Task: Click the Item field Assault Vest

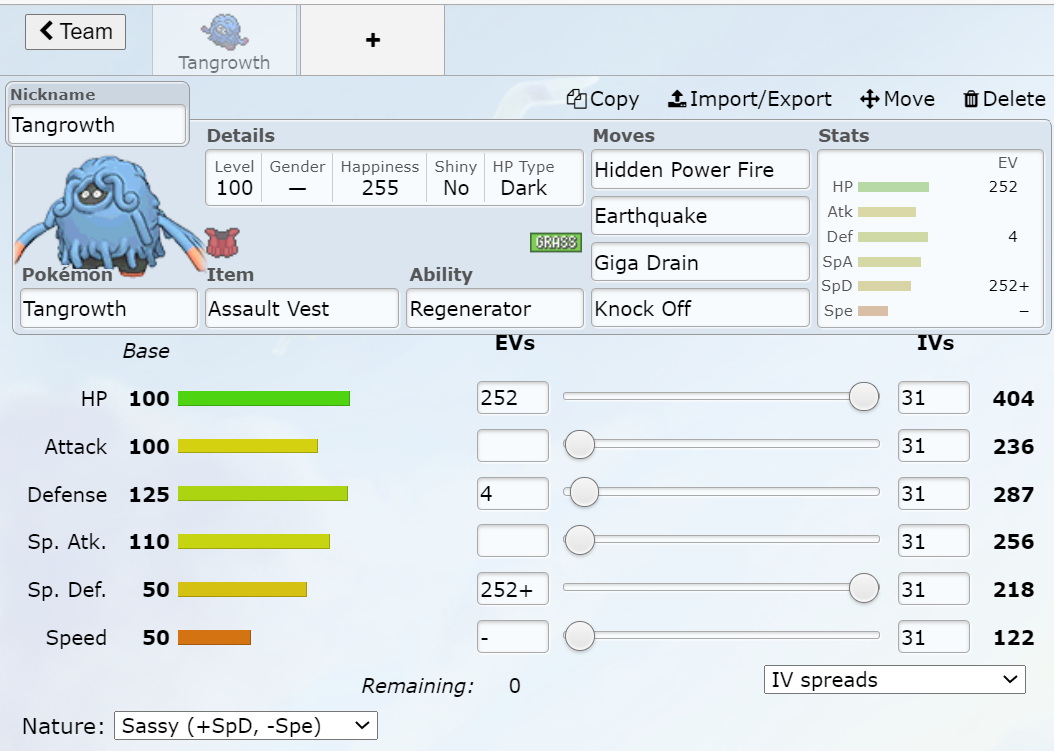Action: (x=302, y=309)
